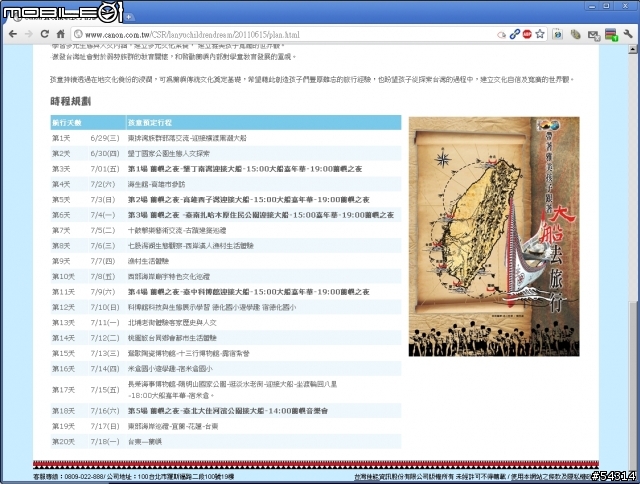The image size is (640, 484).
Task: Select the active browser tab
Action: pos(65,17)
